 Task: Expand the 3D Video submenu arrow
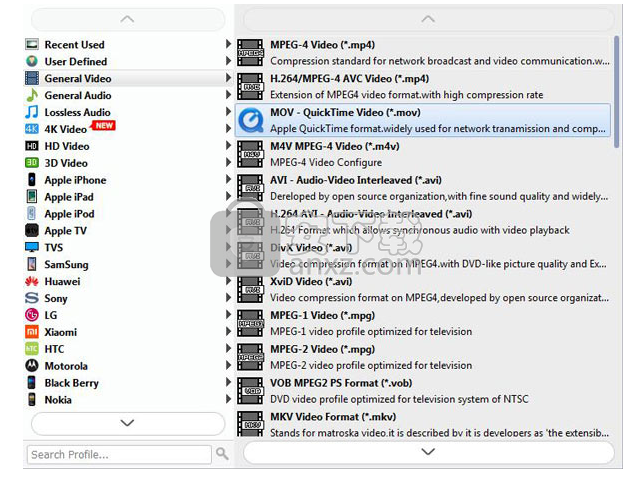coord(228,163)
